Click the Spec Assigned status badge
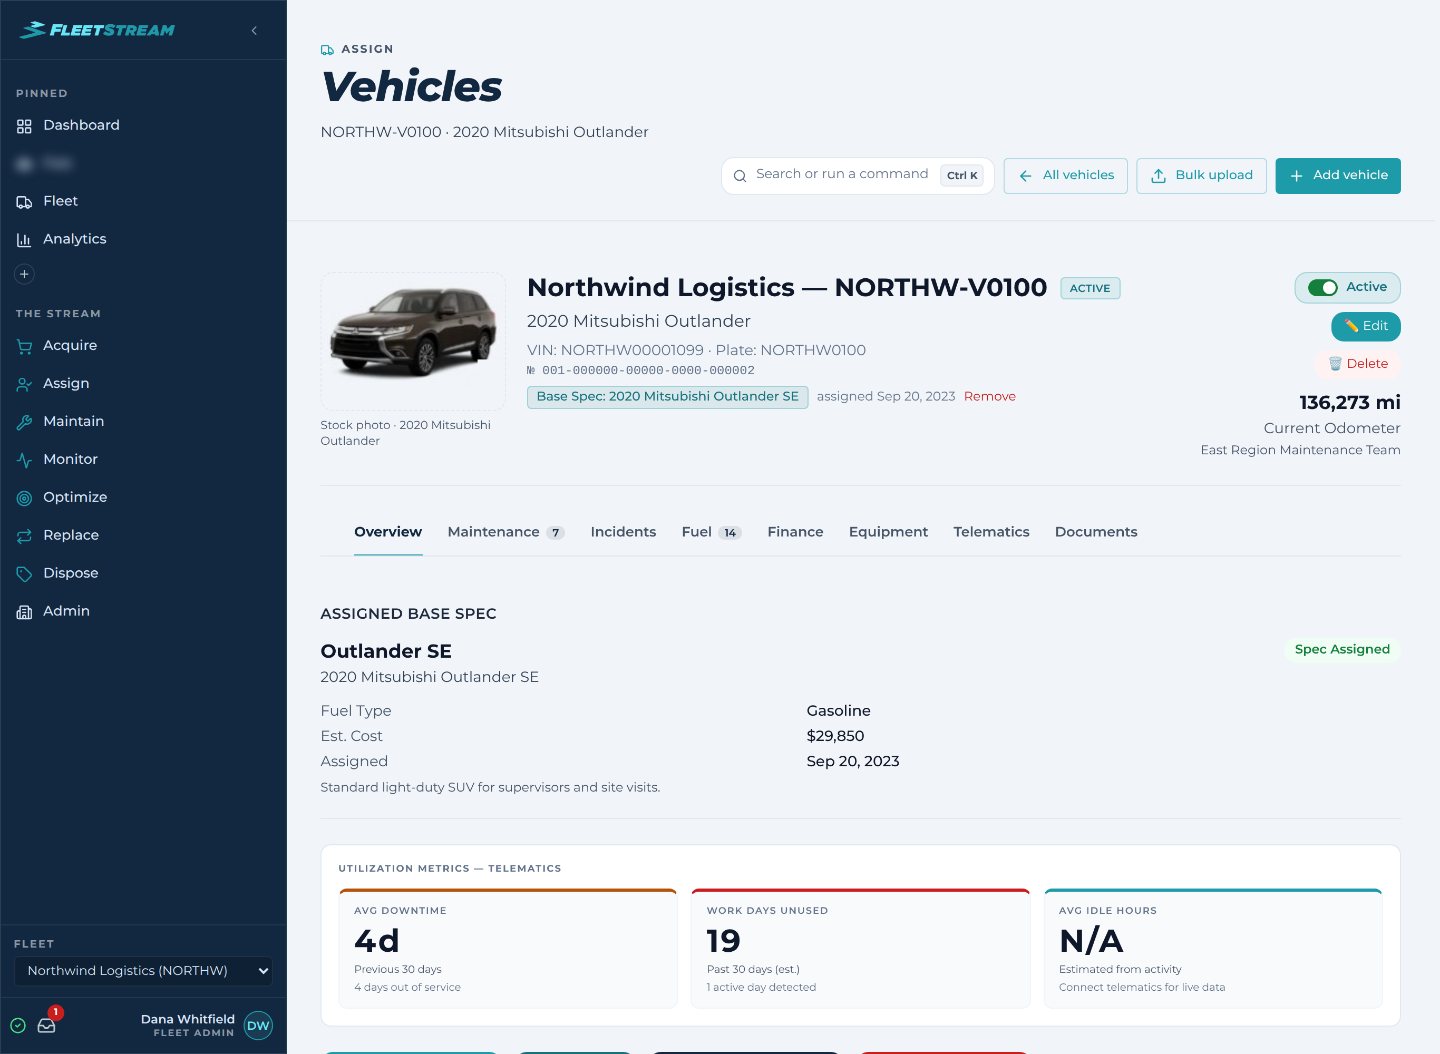This screenshot has width=1440, height=1054. click(1342, 649)
